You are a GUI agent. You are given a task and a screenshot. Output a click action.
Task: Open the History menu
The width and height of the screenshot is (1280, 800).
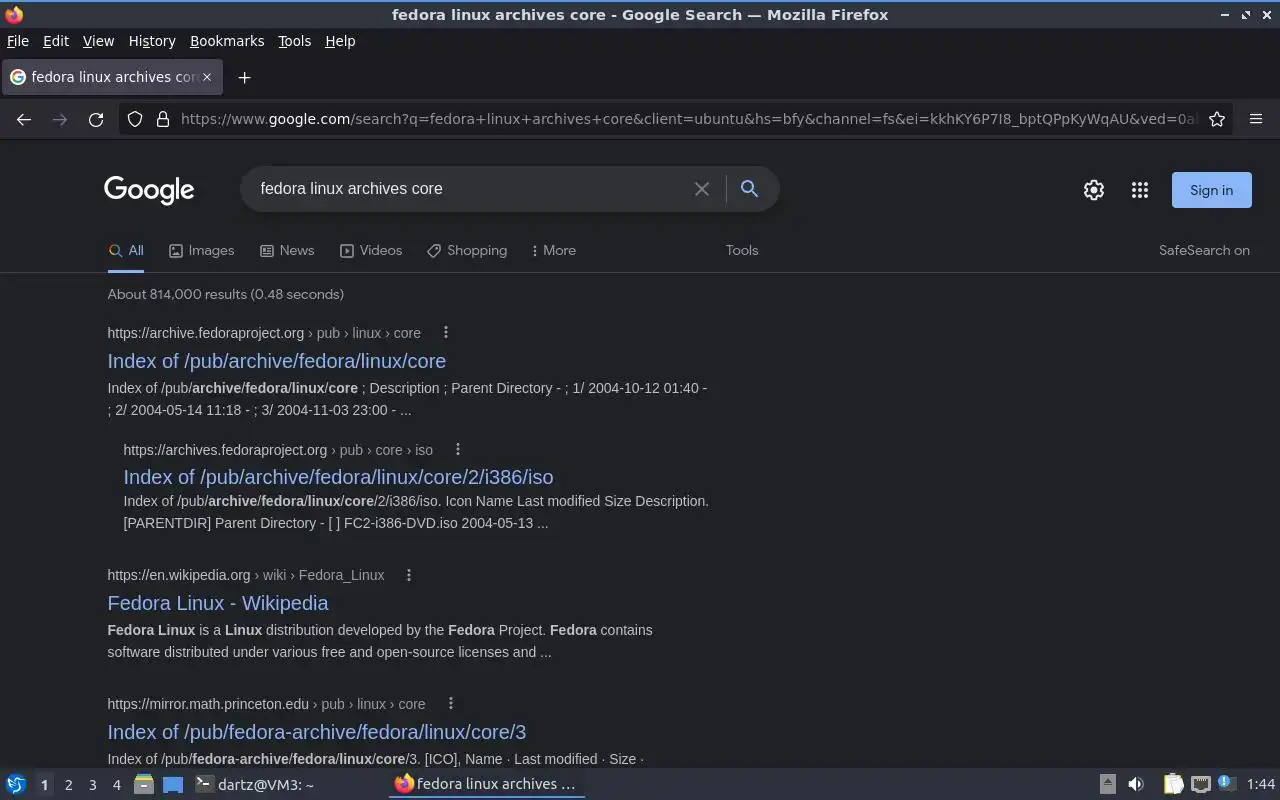[x=152, y=41]
